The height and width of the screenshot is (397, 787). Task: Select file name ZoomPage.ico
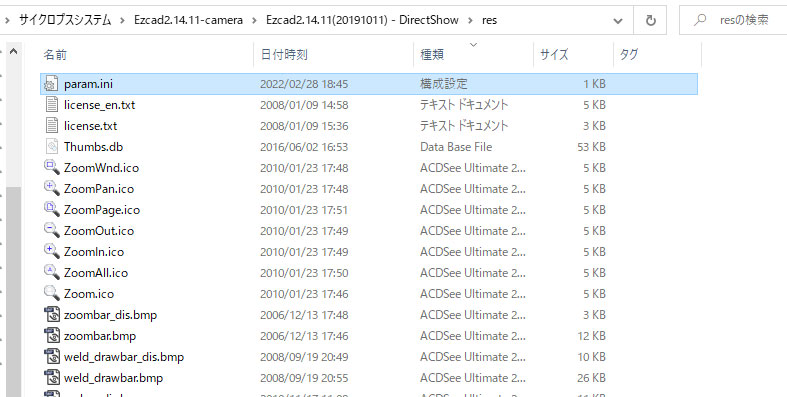click(x=102, y=210)
